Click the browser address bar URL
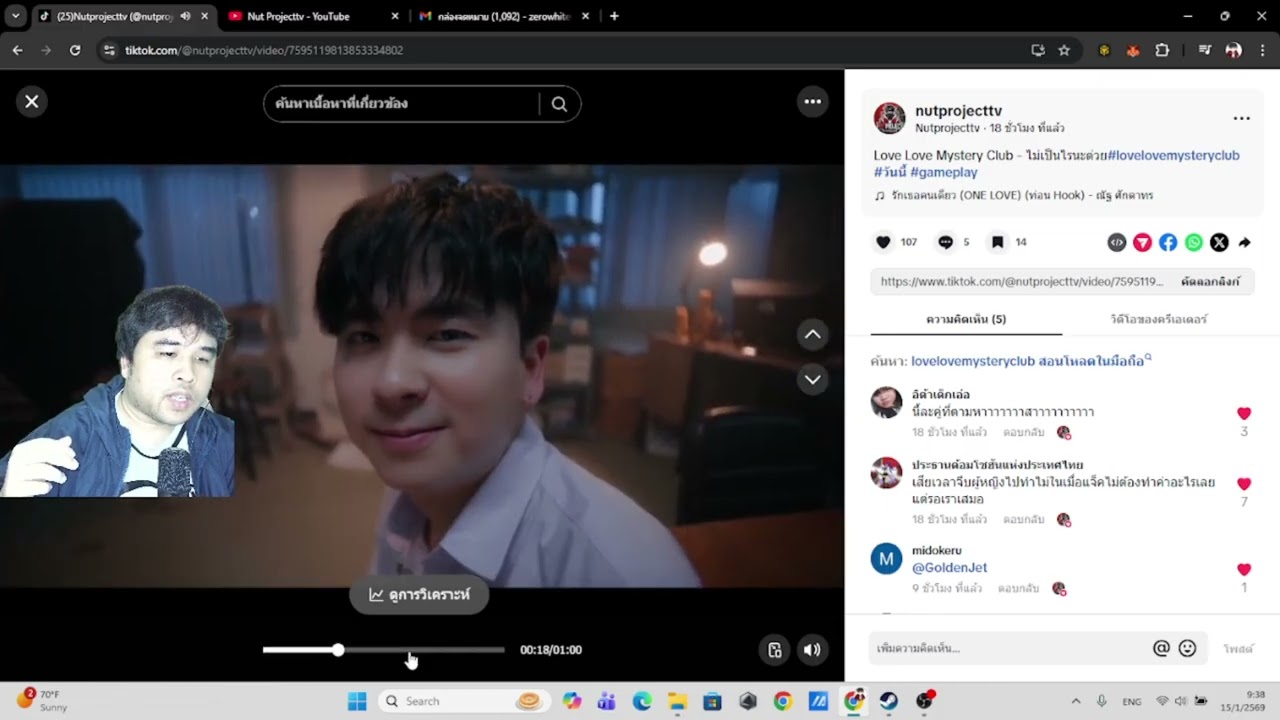This screenshot has height=720, width=1280. [264, 50]
